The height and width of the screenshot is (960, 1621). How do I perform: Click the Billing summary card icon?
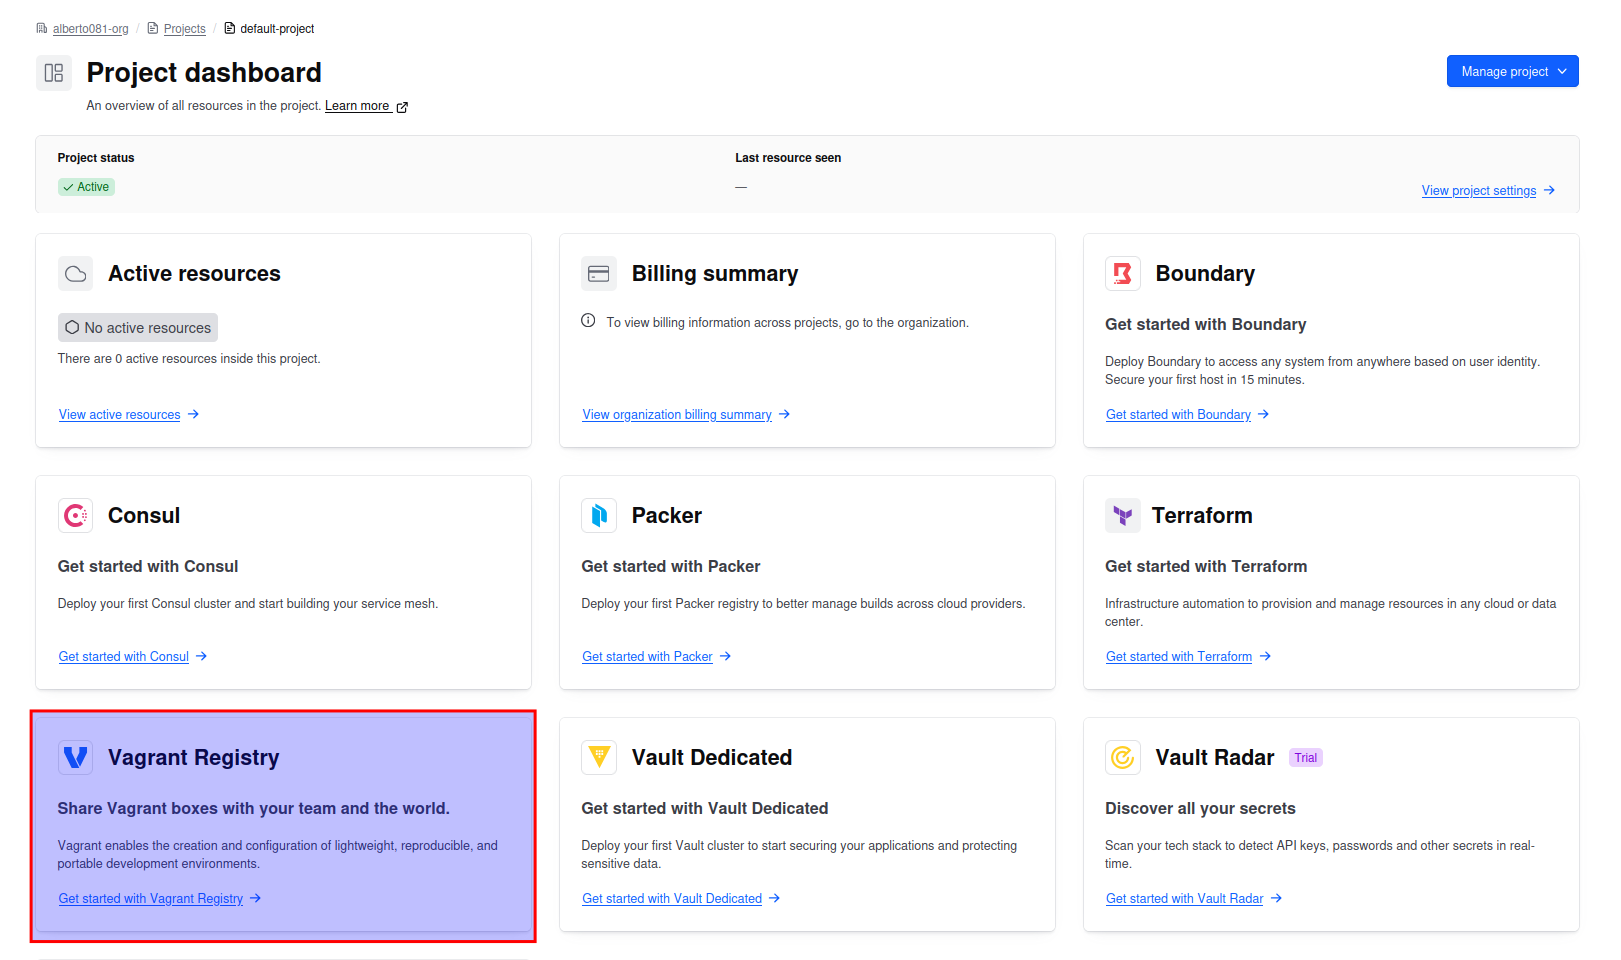point(599,274)
